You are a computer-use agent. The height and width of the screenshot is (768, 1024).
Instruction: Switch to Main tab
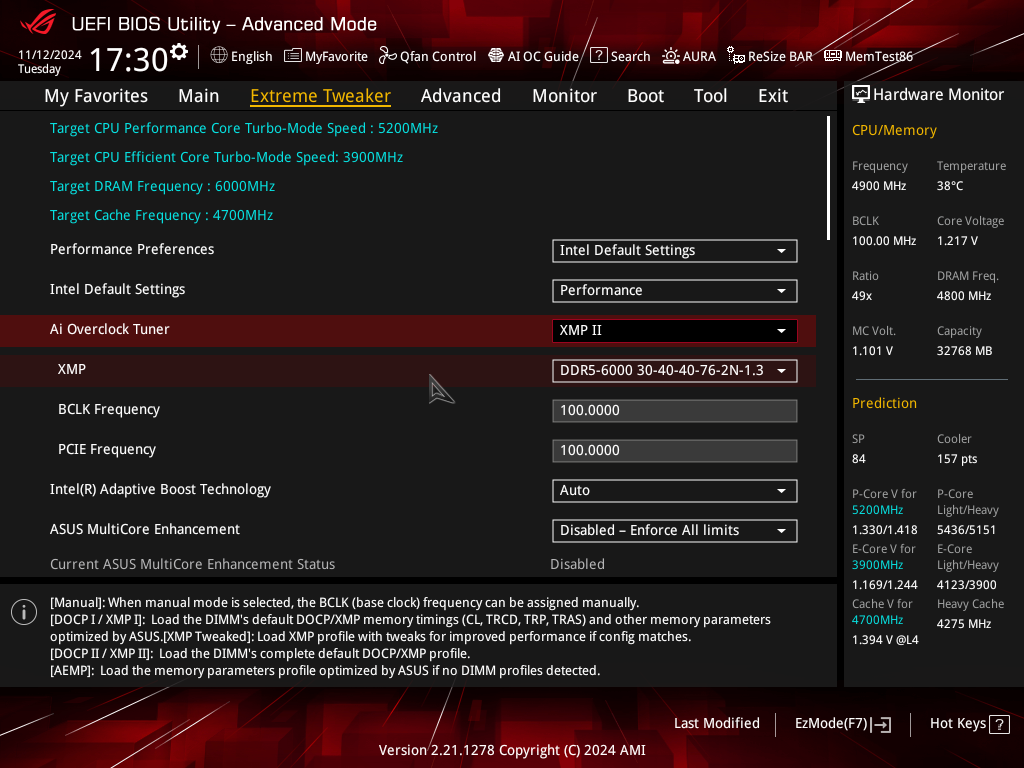tap(199, 96)
